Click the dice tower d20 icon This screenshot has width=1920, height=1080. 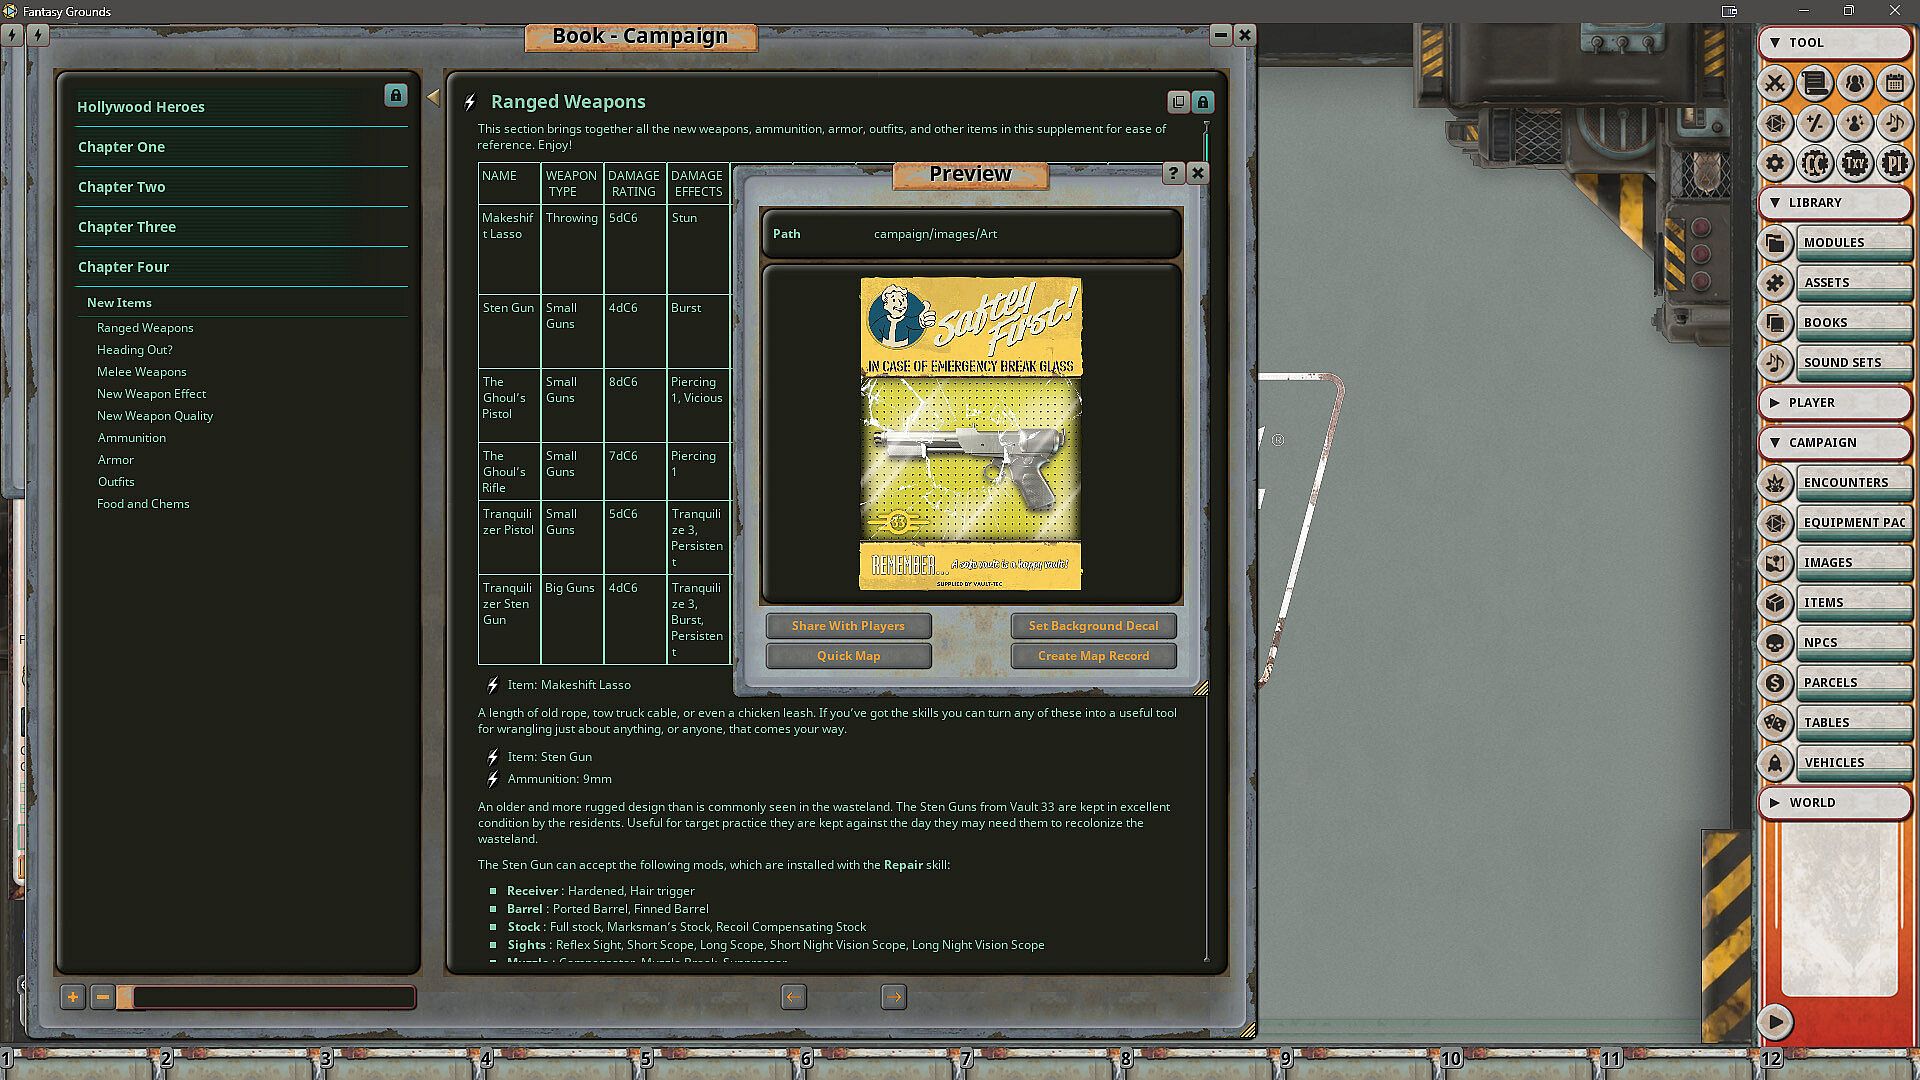click(x=1775, y=123)
